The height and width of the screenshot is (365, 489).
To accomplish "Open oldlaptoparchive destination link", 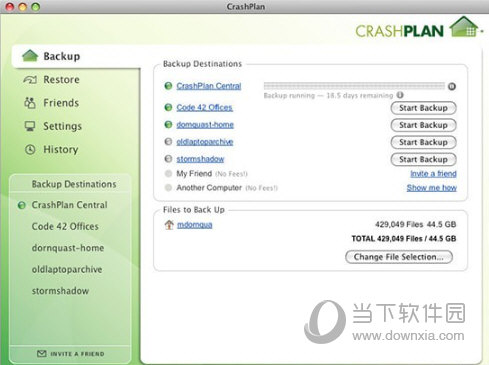I will point(205,142).
